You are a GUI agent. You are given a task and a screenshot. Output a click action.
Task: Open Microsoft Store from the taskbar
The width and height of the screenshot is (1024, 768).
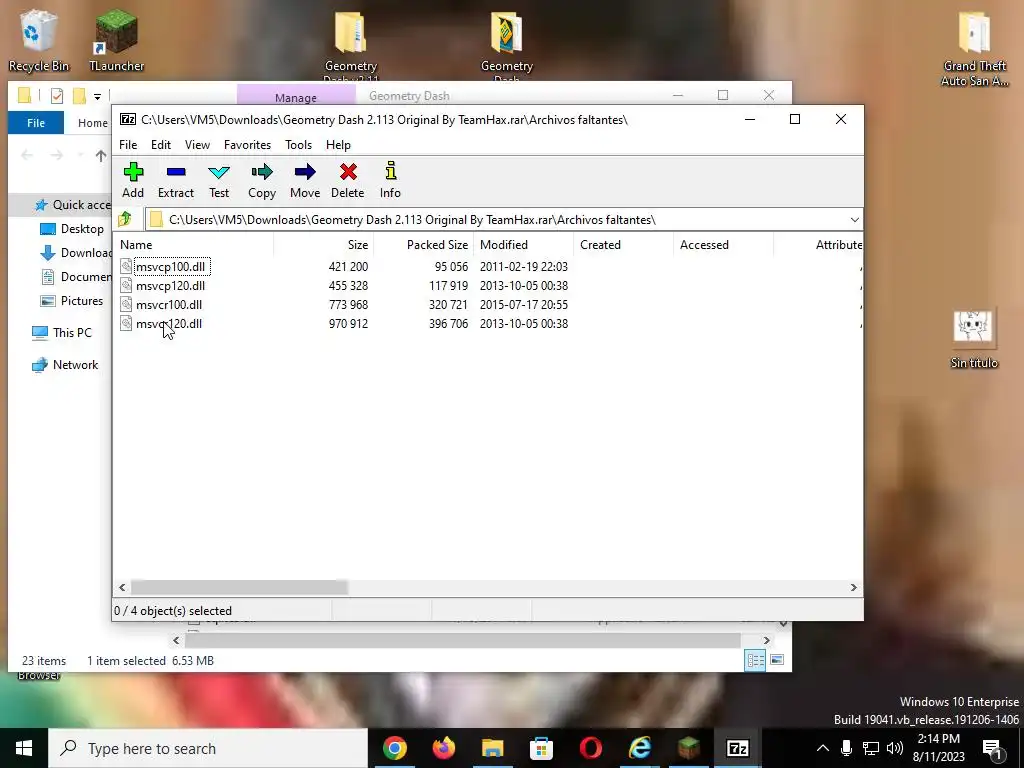[x=541, y=748]
